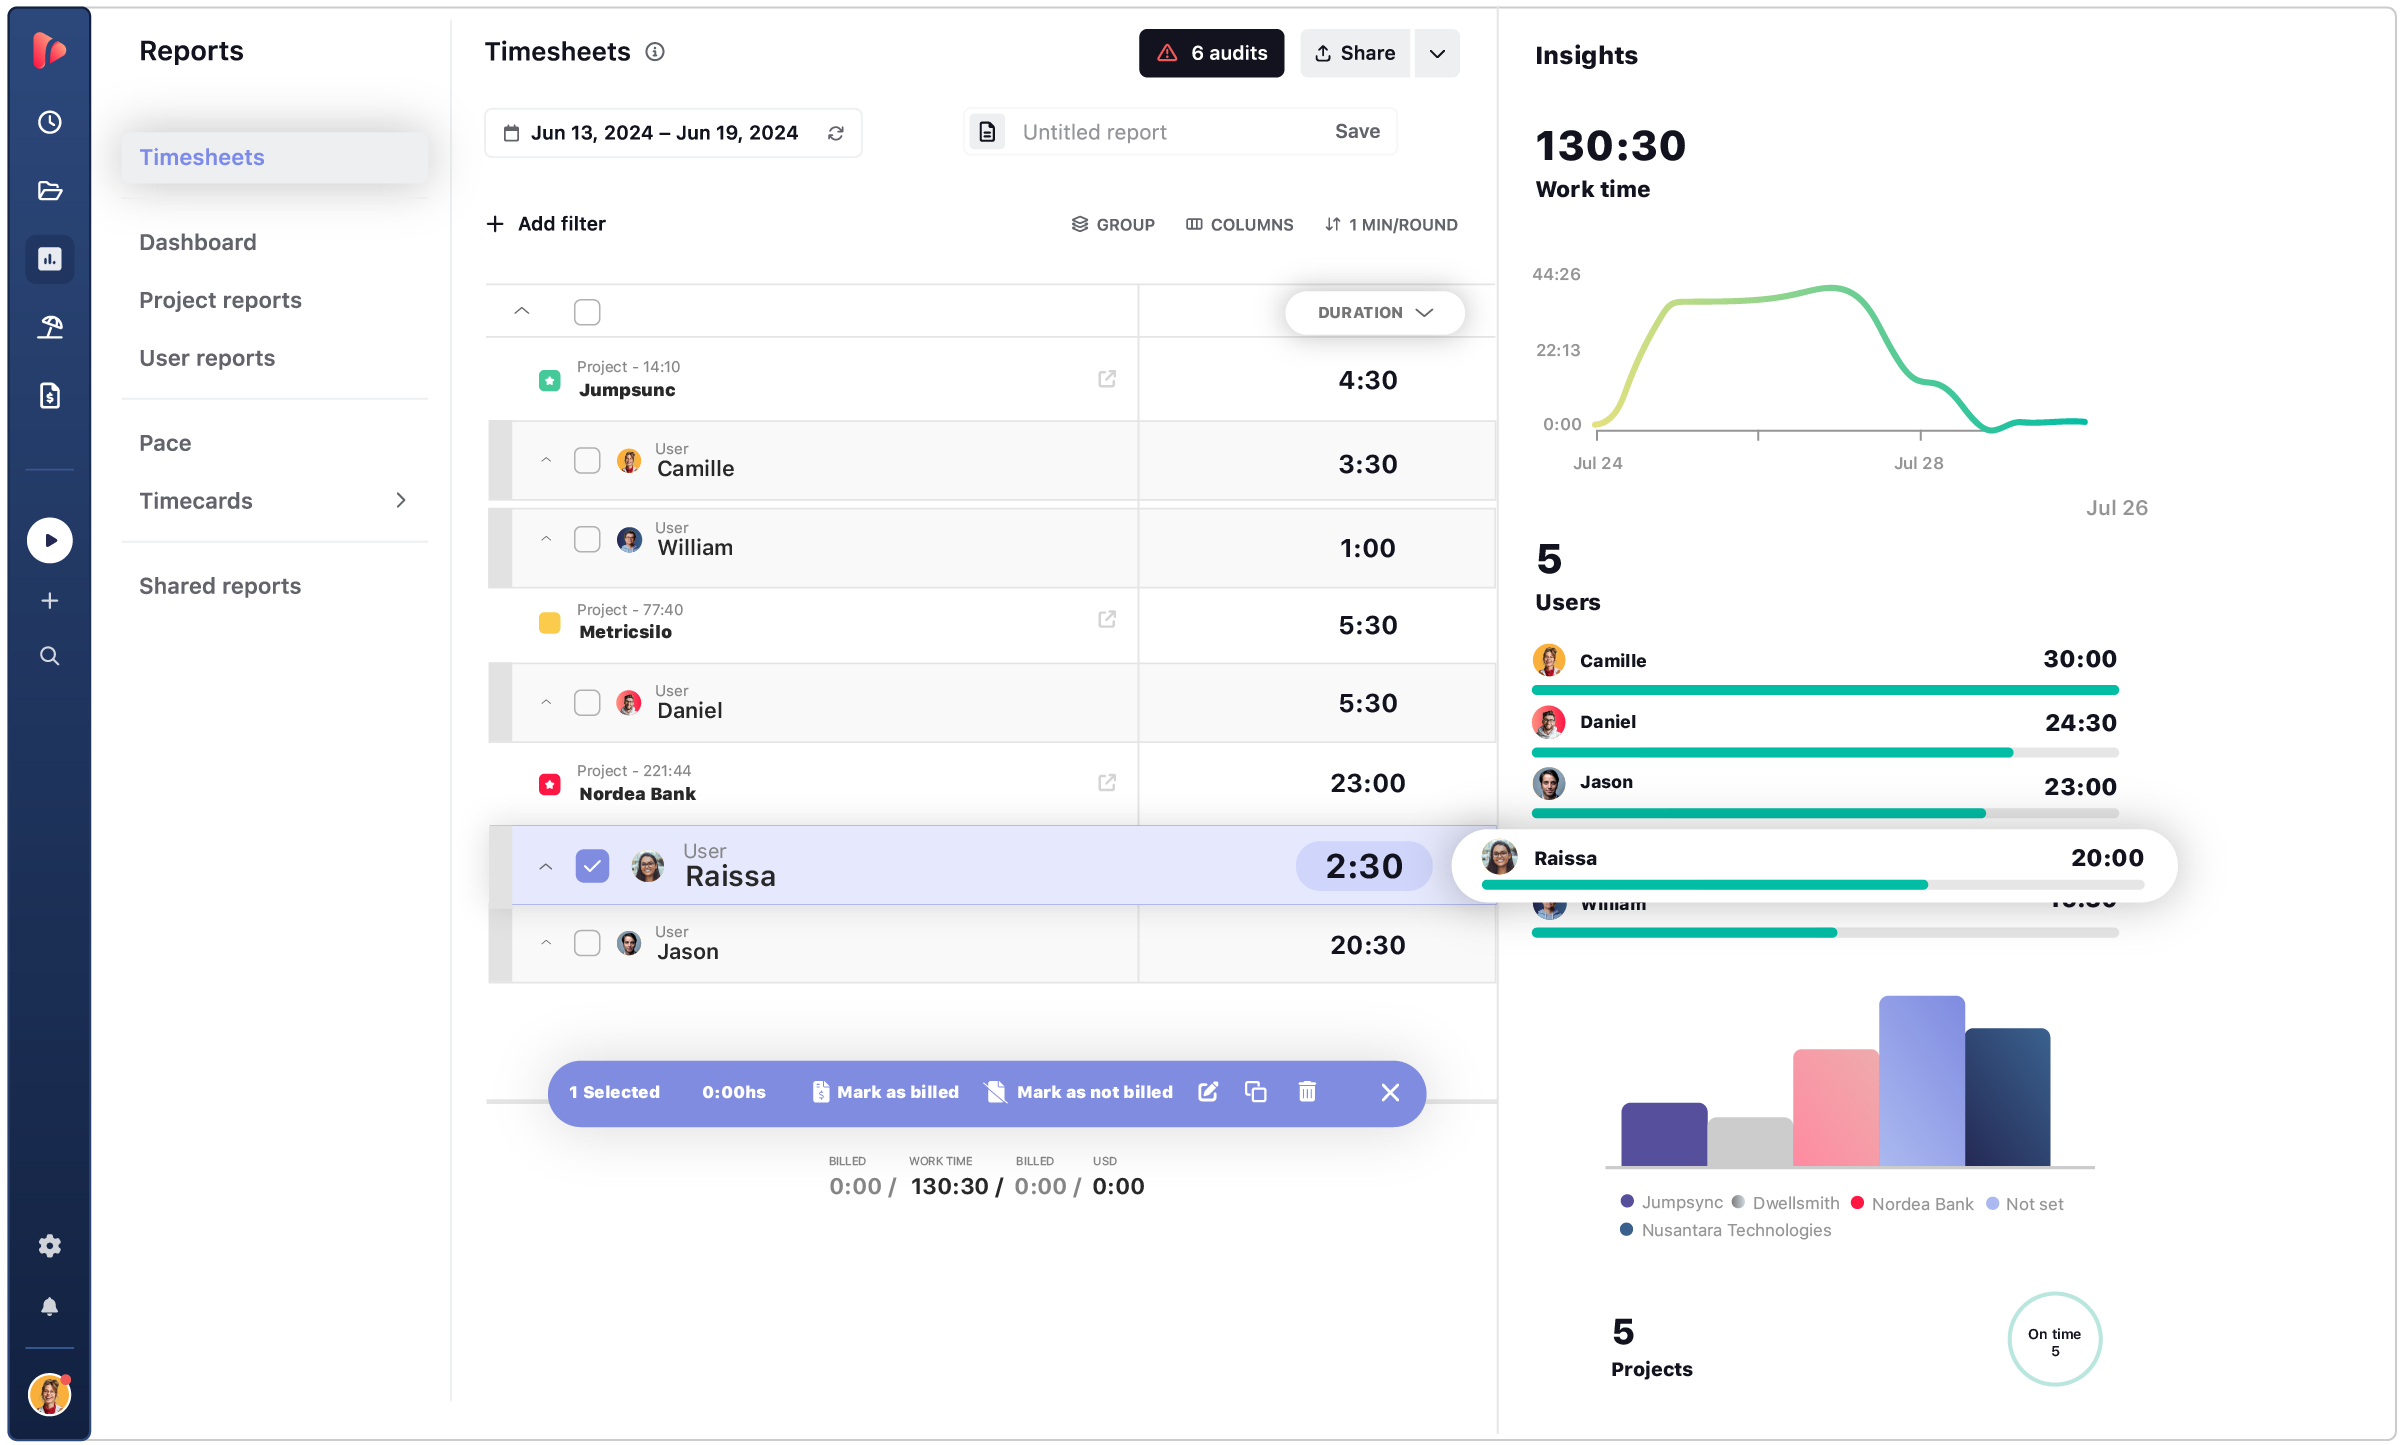Switch to the Timesheets section
Viewport: 2401px width, 1445px height.
pos(202,157)
